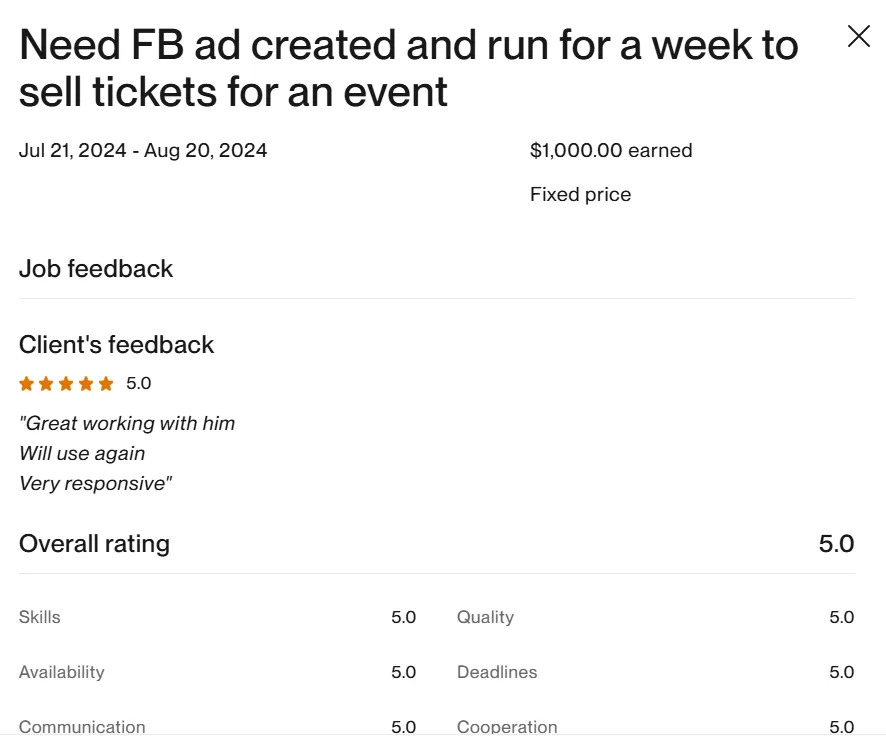Click the 'Great working with him' review text

[x=127, y=423]
